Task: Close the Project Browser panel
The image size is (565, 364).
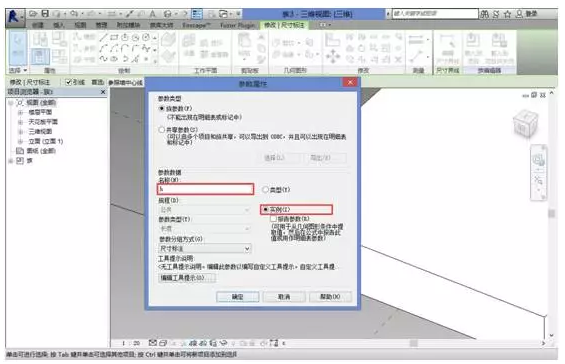Action: click(103, 92)
